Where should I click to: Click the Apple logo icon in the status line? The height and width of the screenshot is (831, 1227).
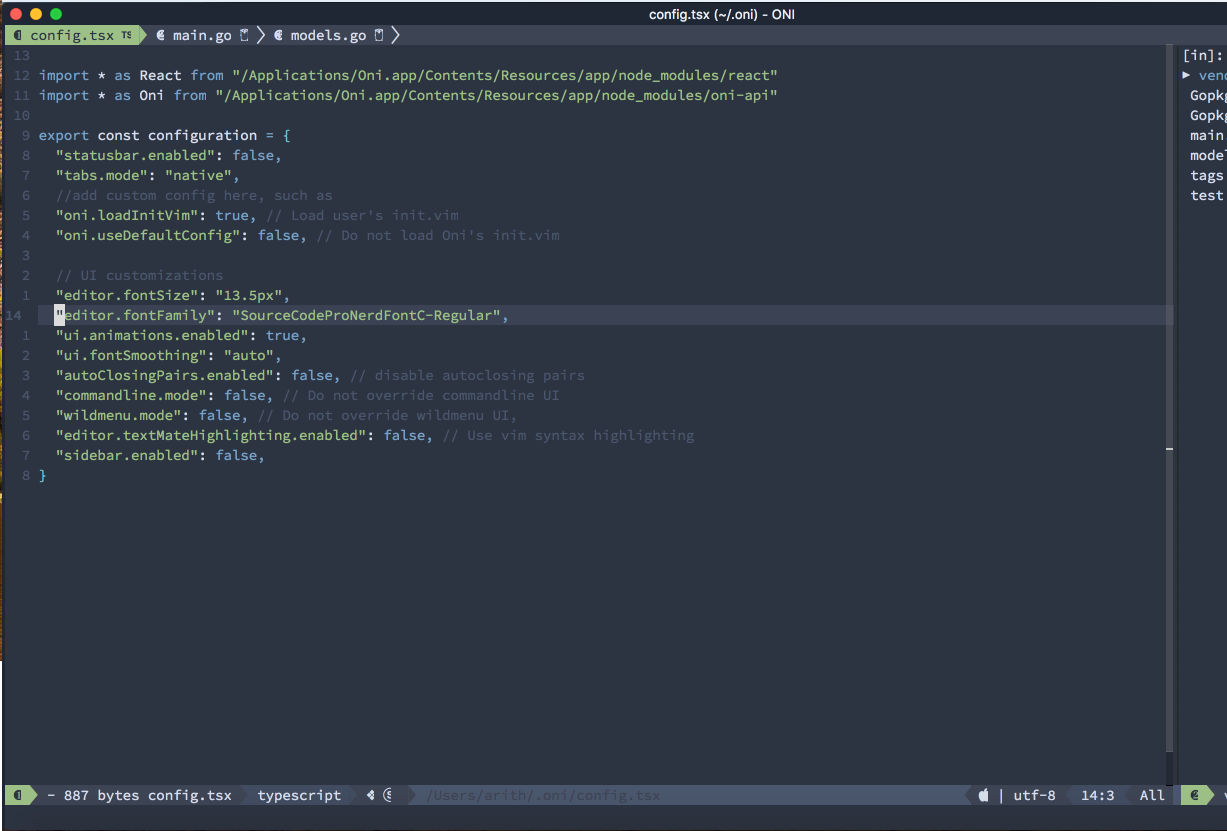983,795
